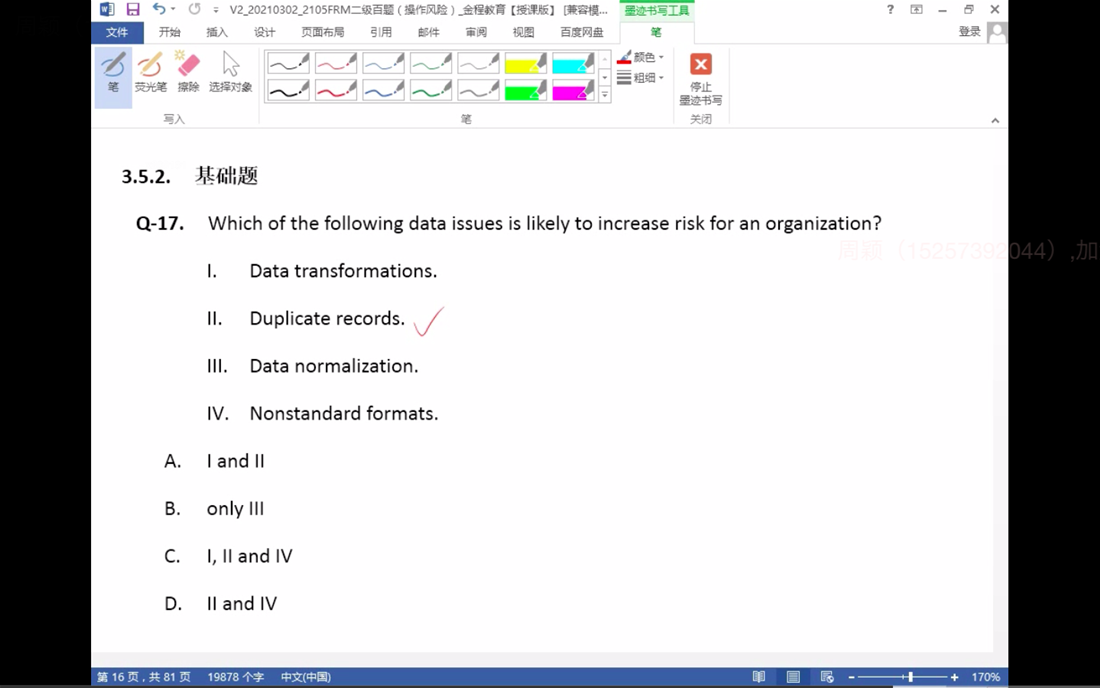Pick the thin gray pen style
The height and width of the screenshot is (688, 1100).
478,63
